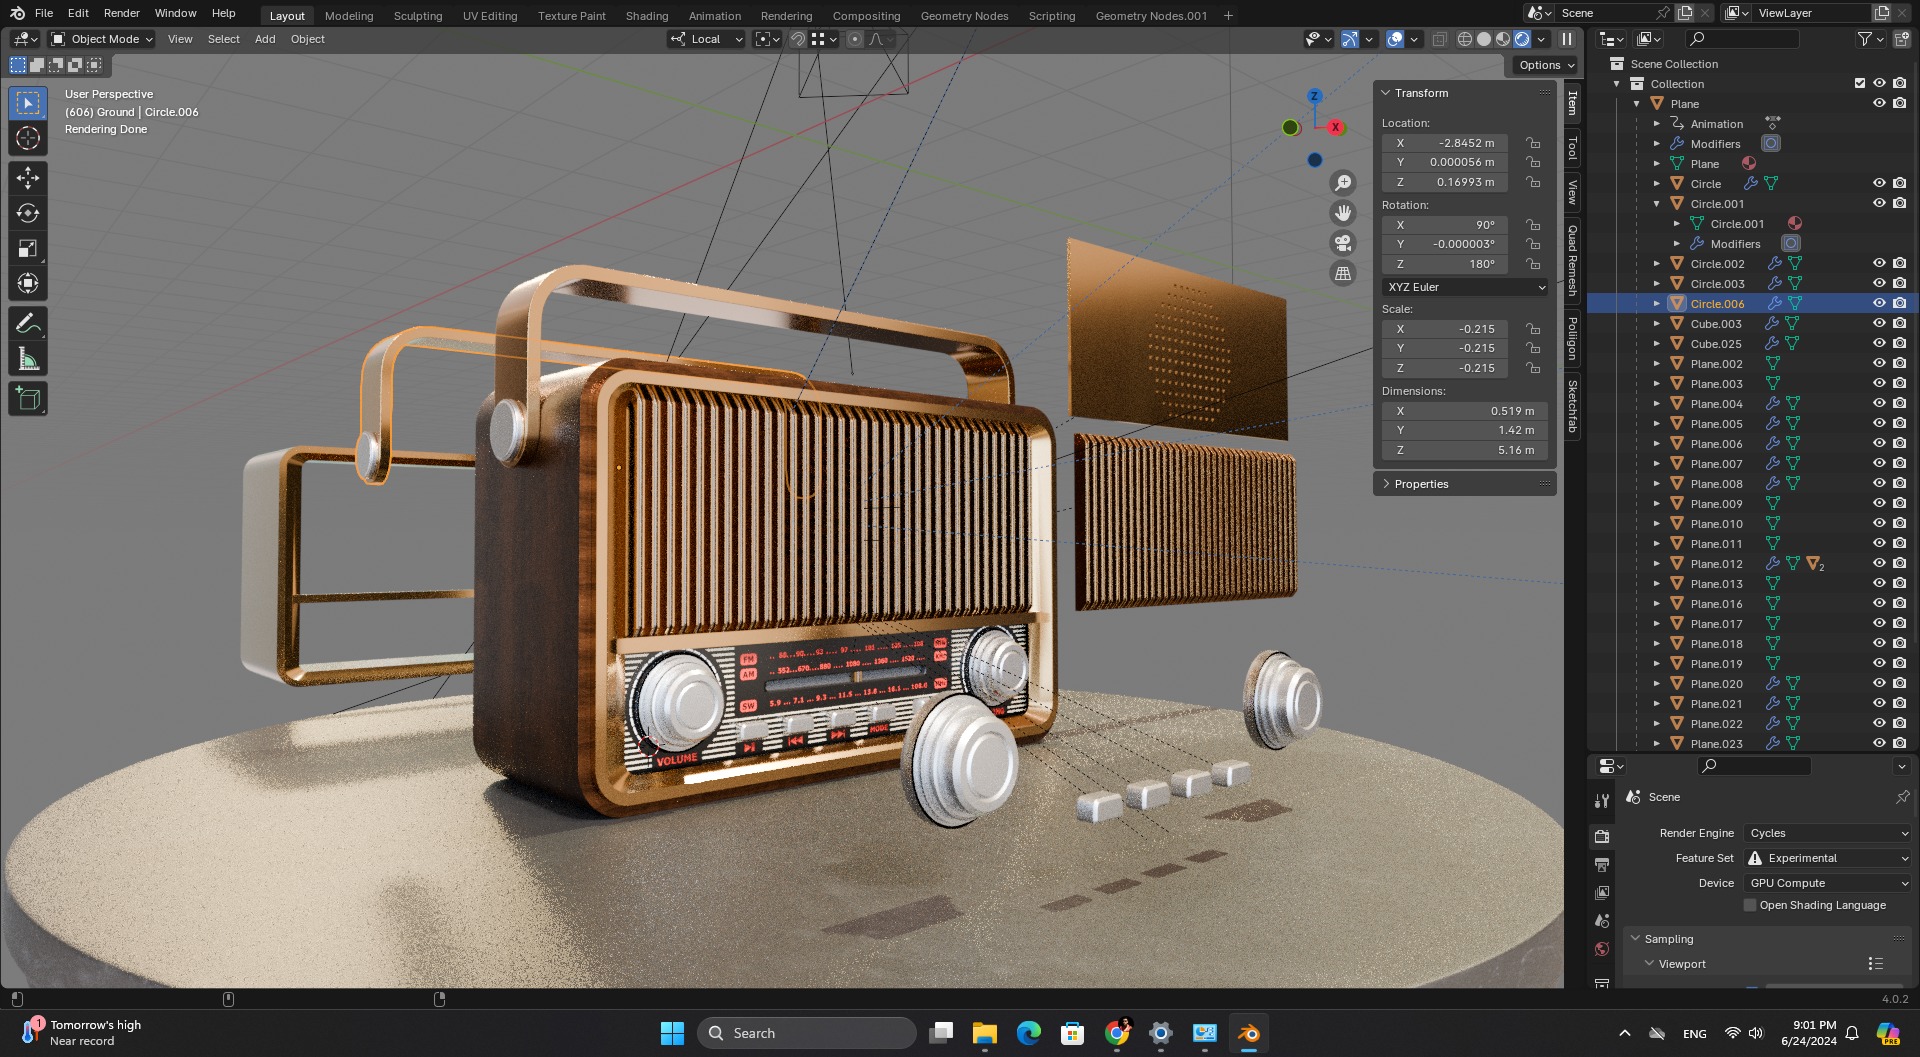This screenshot has width=1920, height=1057.
Task: Collapse the Circle.001 tree item
Action: click(x=1657, y=204)
